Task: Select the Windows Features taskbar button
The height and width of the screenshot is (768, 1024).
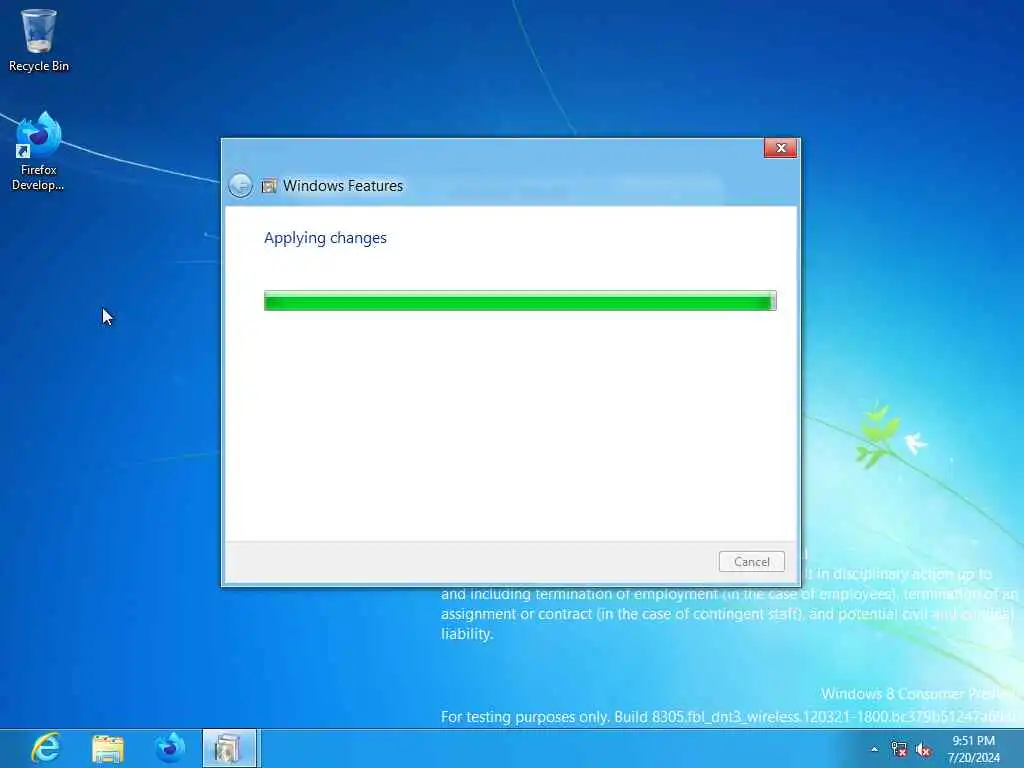Action: [x=229, y=748]
